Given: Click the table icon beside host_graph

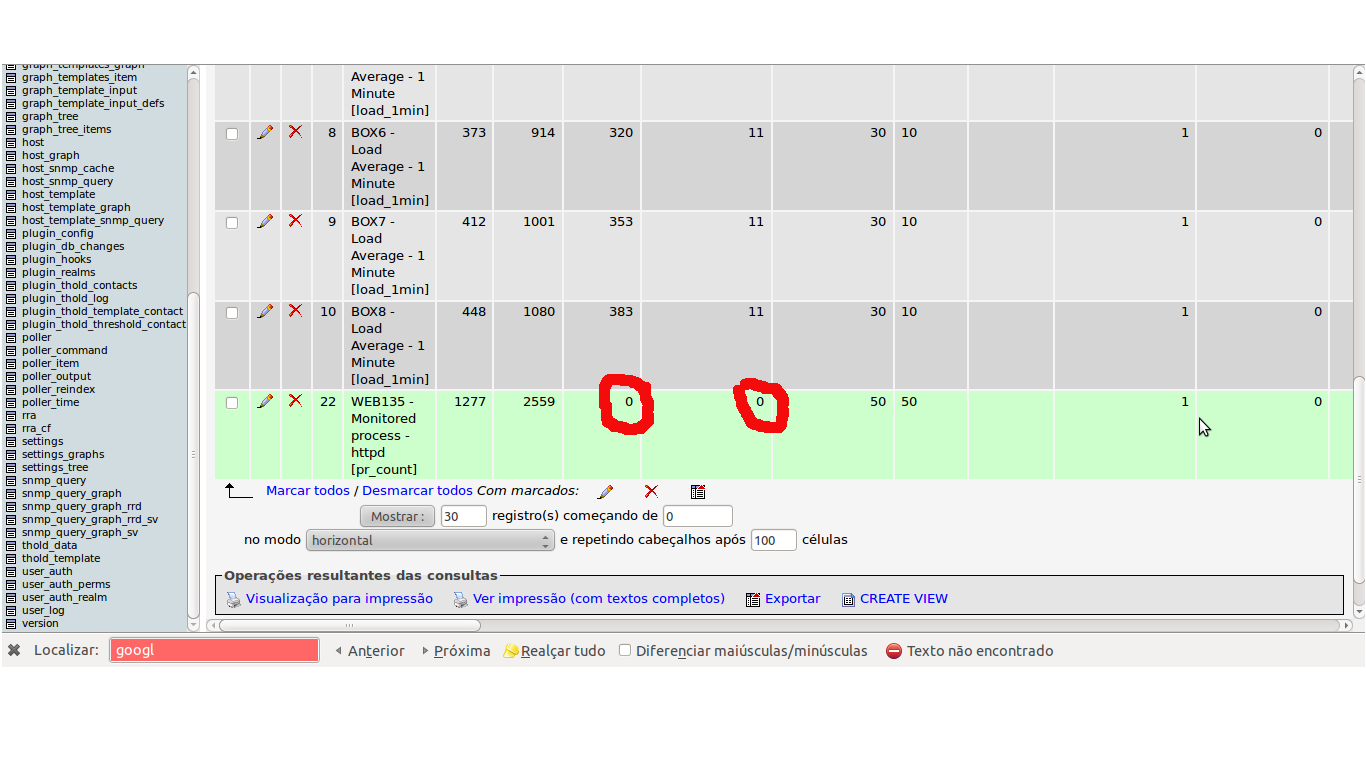Looking at the screenshot, I should [x=11, y=155].
